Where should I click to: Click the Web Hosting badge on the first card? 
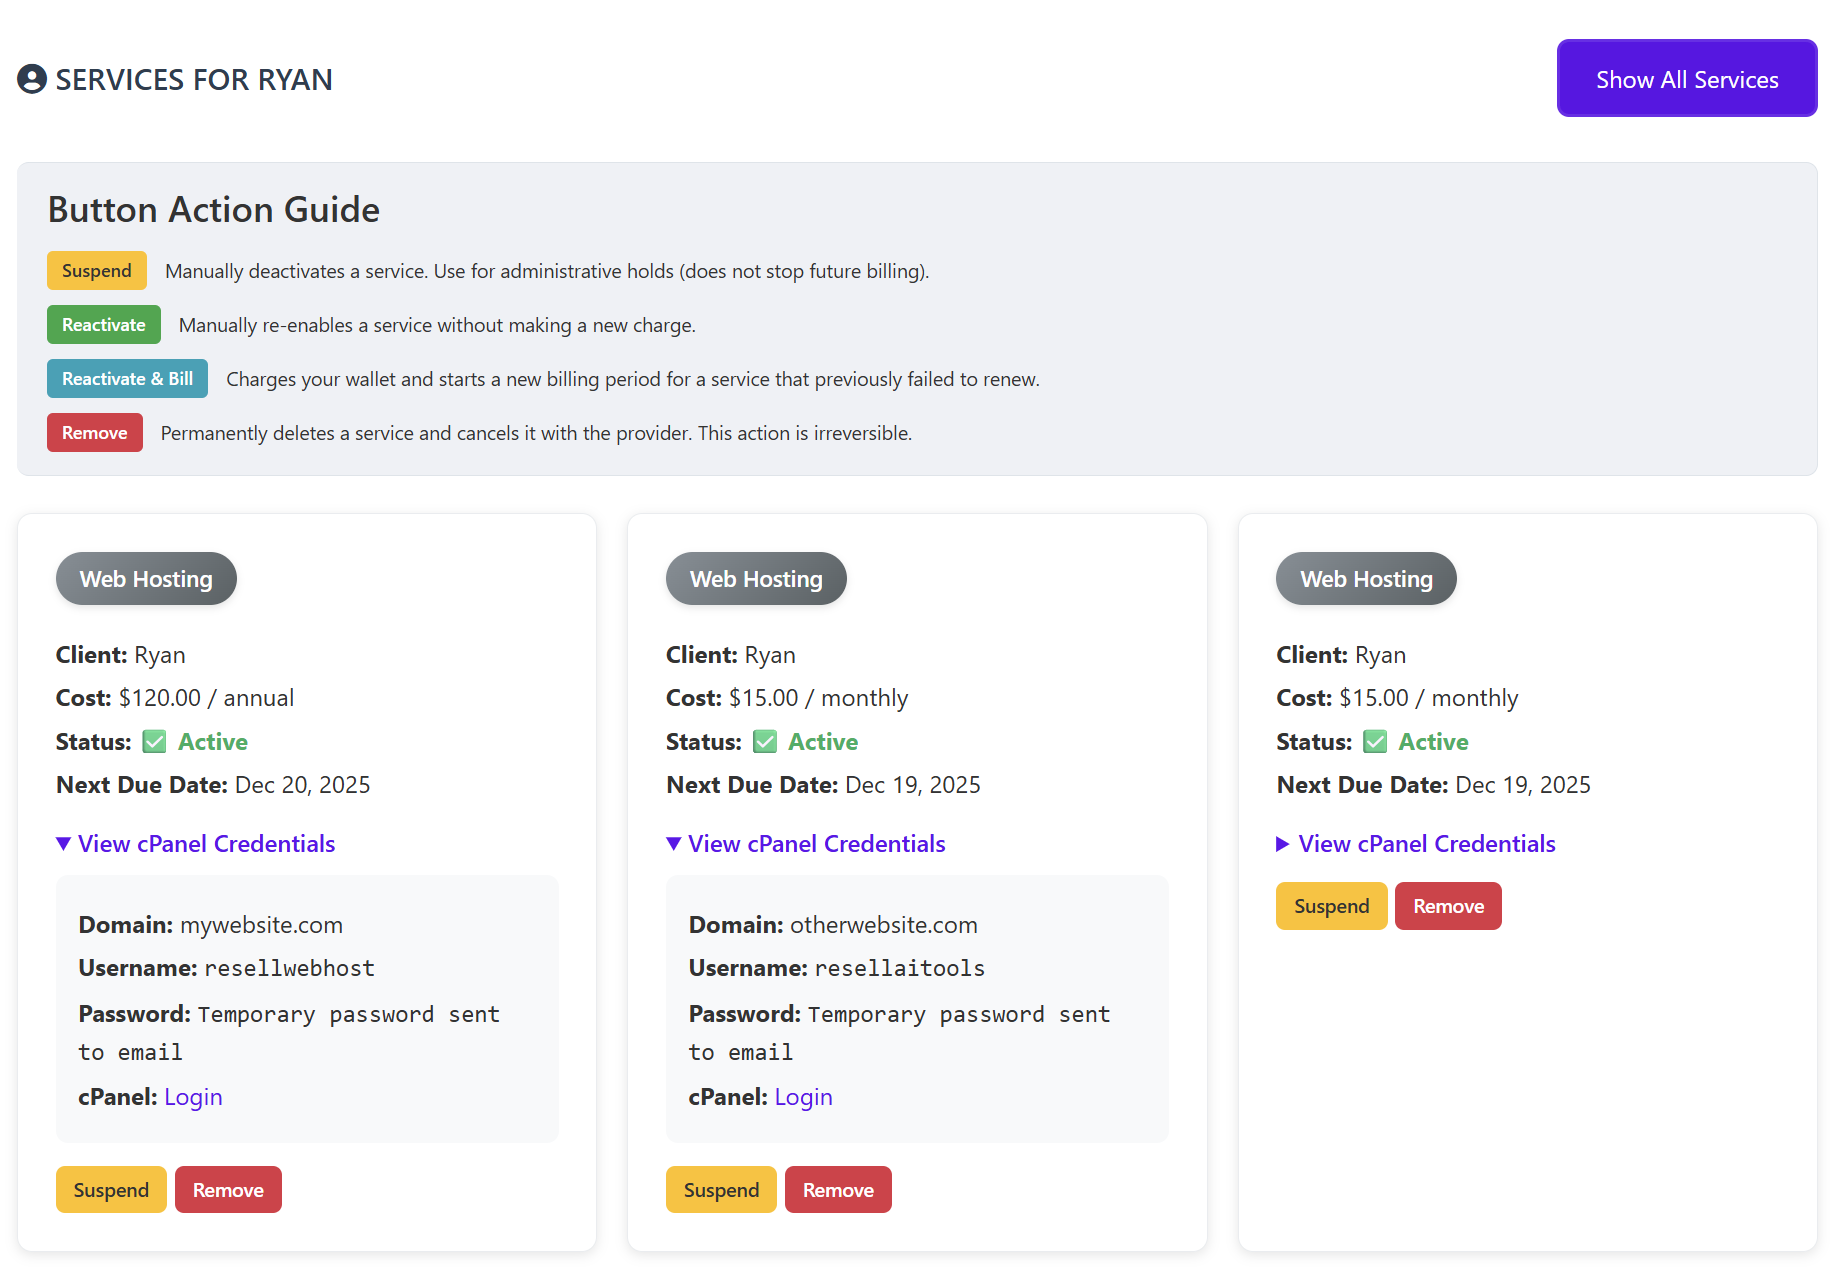pyautogui.click(x=146, y=579)
